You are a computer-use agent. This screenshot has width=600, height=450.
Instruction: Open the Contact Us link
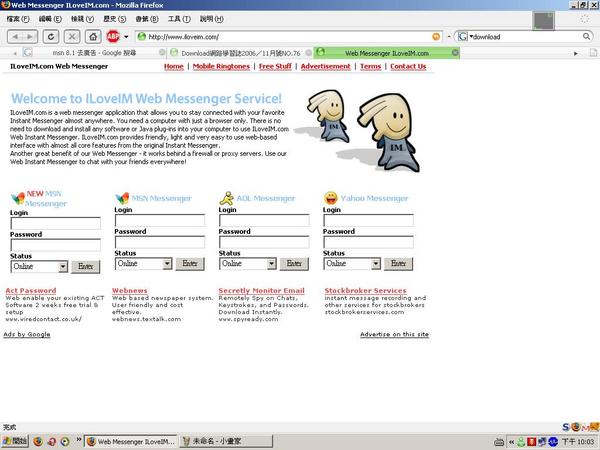pyautogui.click(x=408, y=67)
